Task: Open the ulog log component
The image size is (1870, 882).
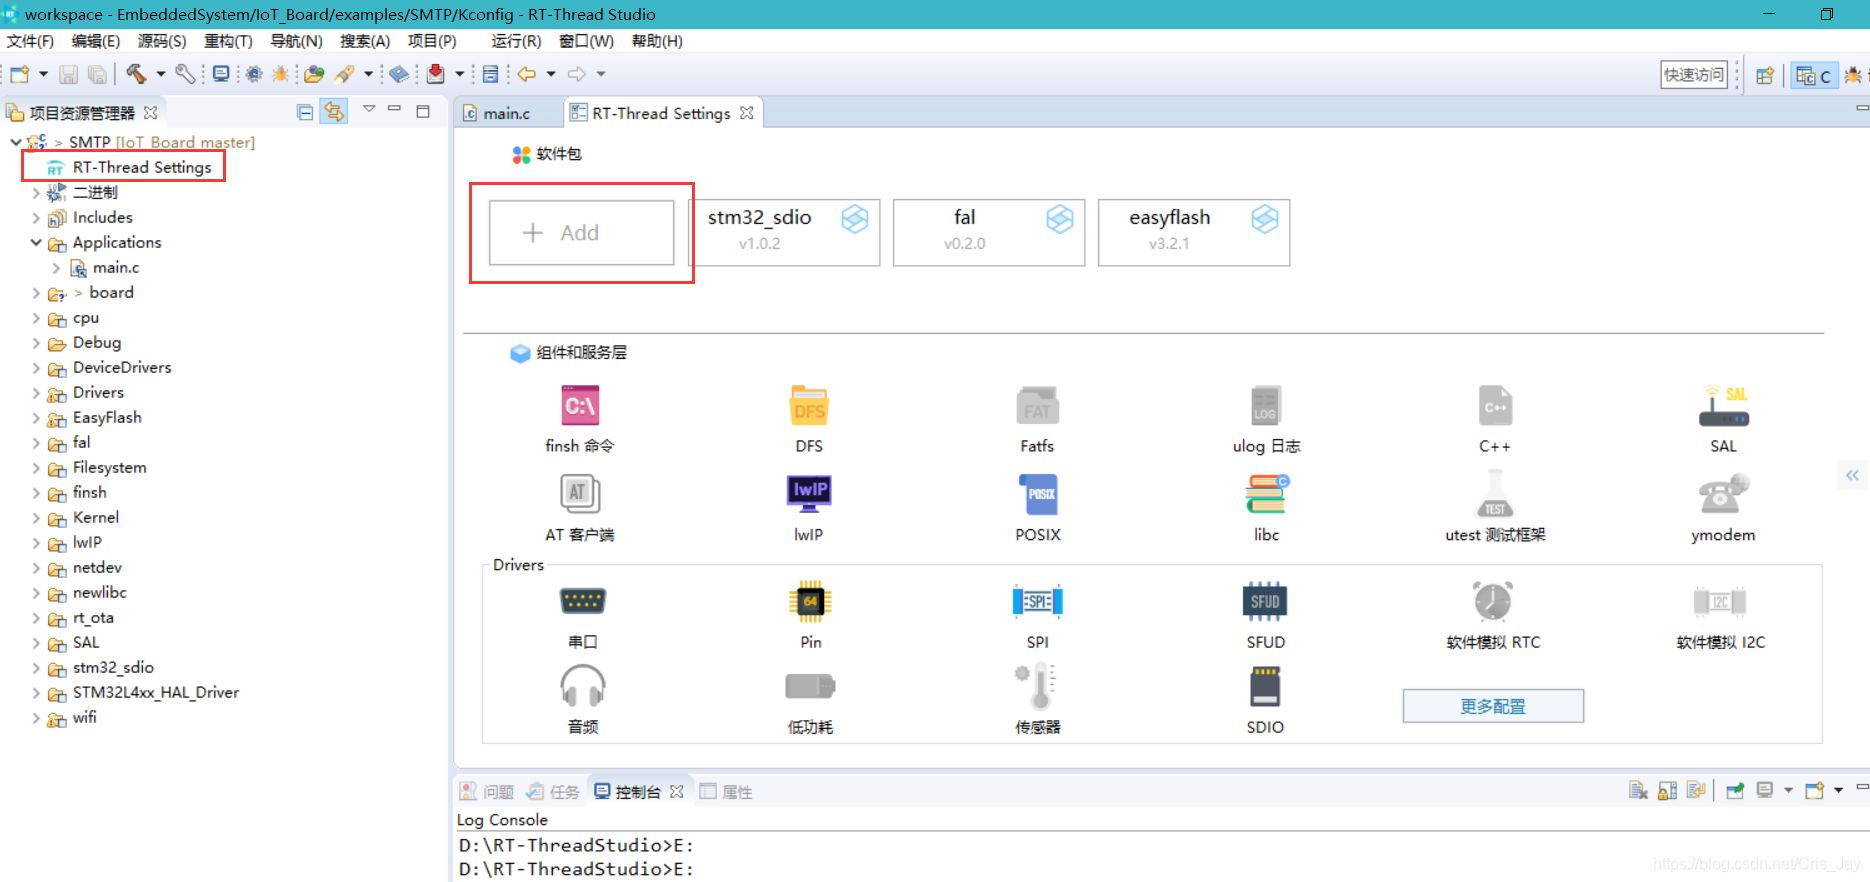Action: click(1265, 406)
